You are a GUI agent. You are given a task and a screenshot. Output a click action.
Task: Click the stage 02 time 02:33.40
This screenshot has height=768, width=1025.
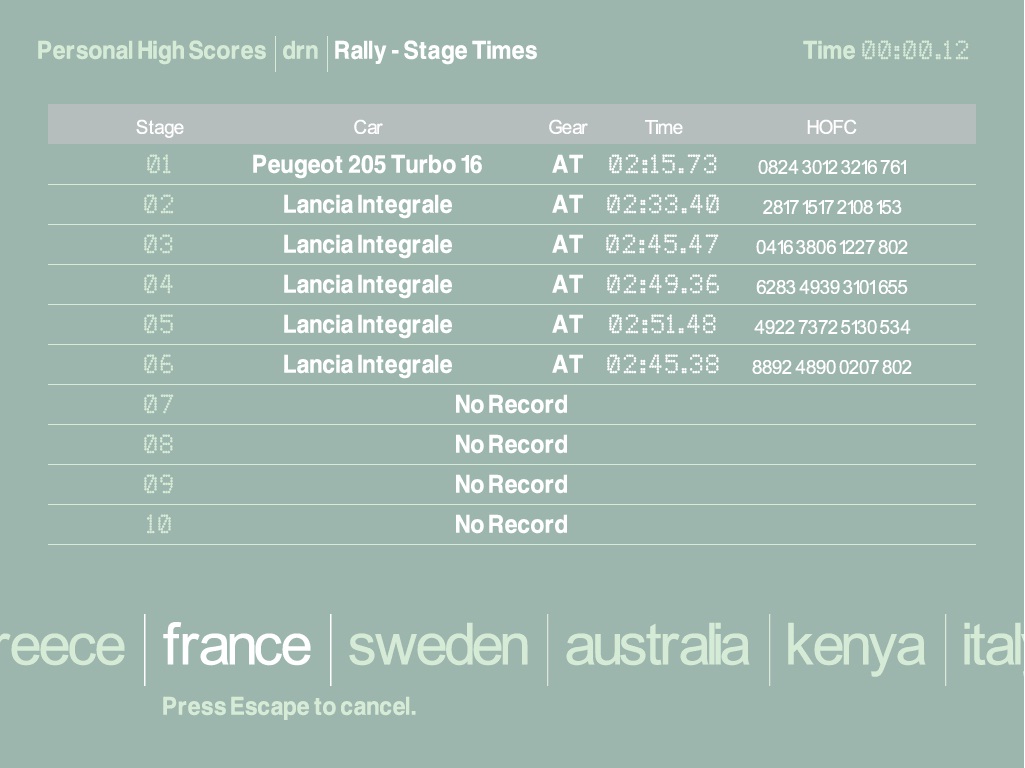click(662, 205)
